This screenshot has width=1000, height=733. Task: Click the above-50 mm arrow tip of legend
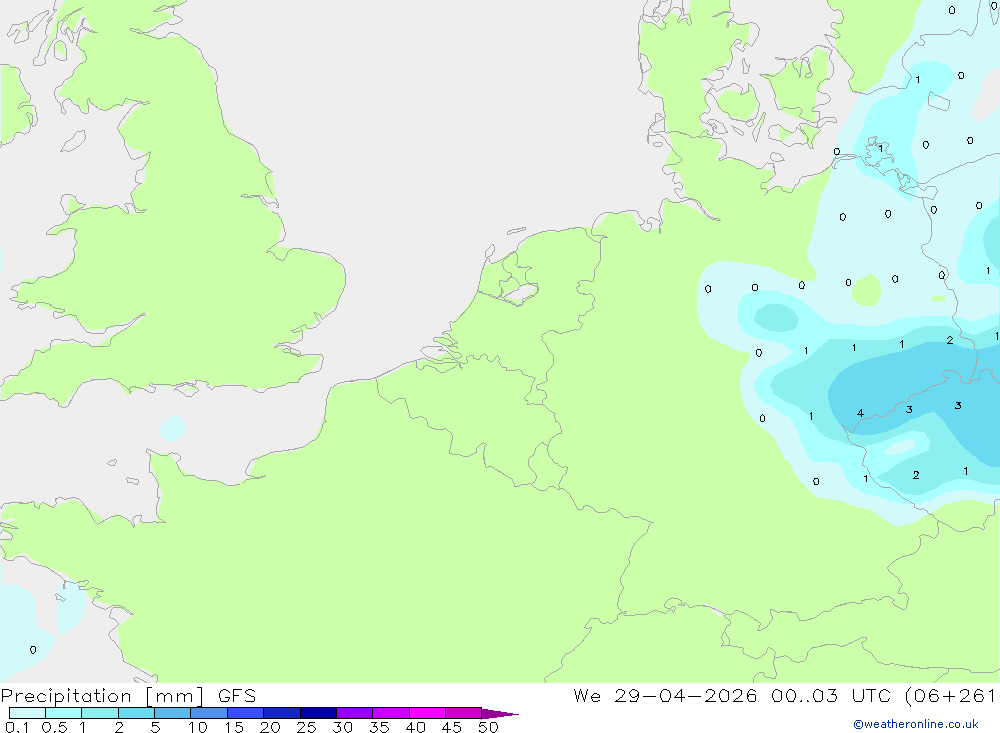[x=500, y=714]
